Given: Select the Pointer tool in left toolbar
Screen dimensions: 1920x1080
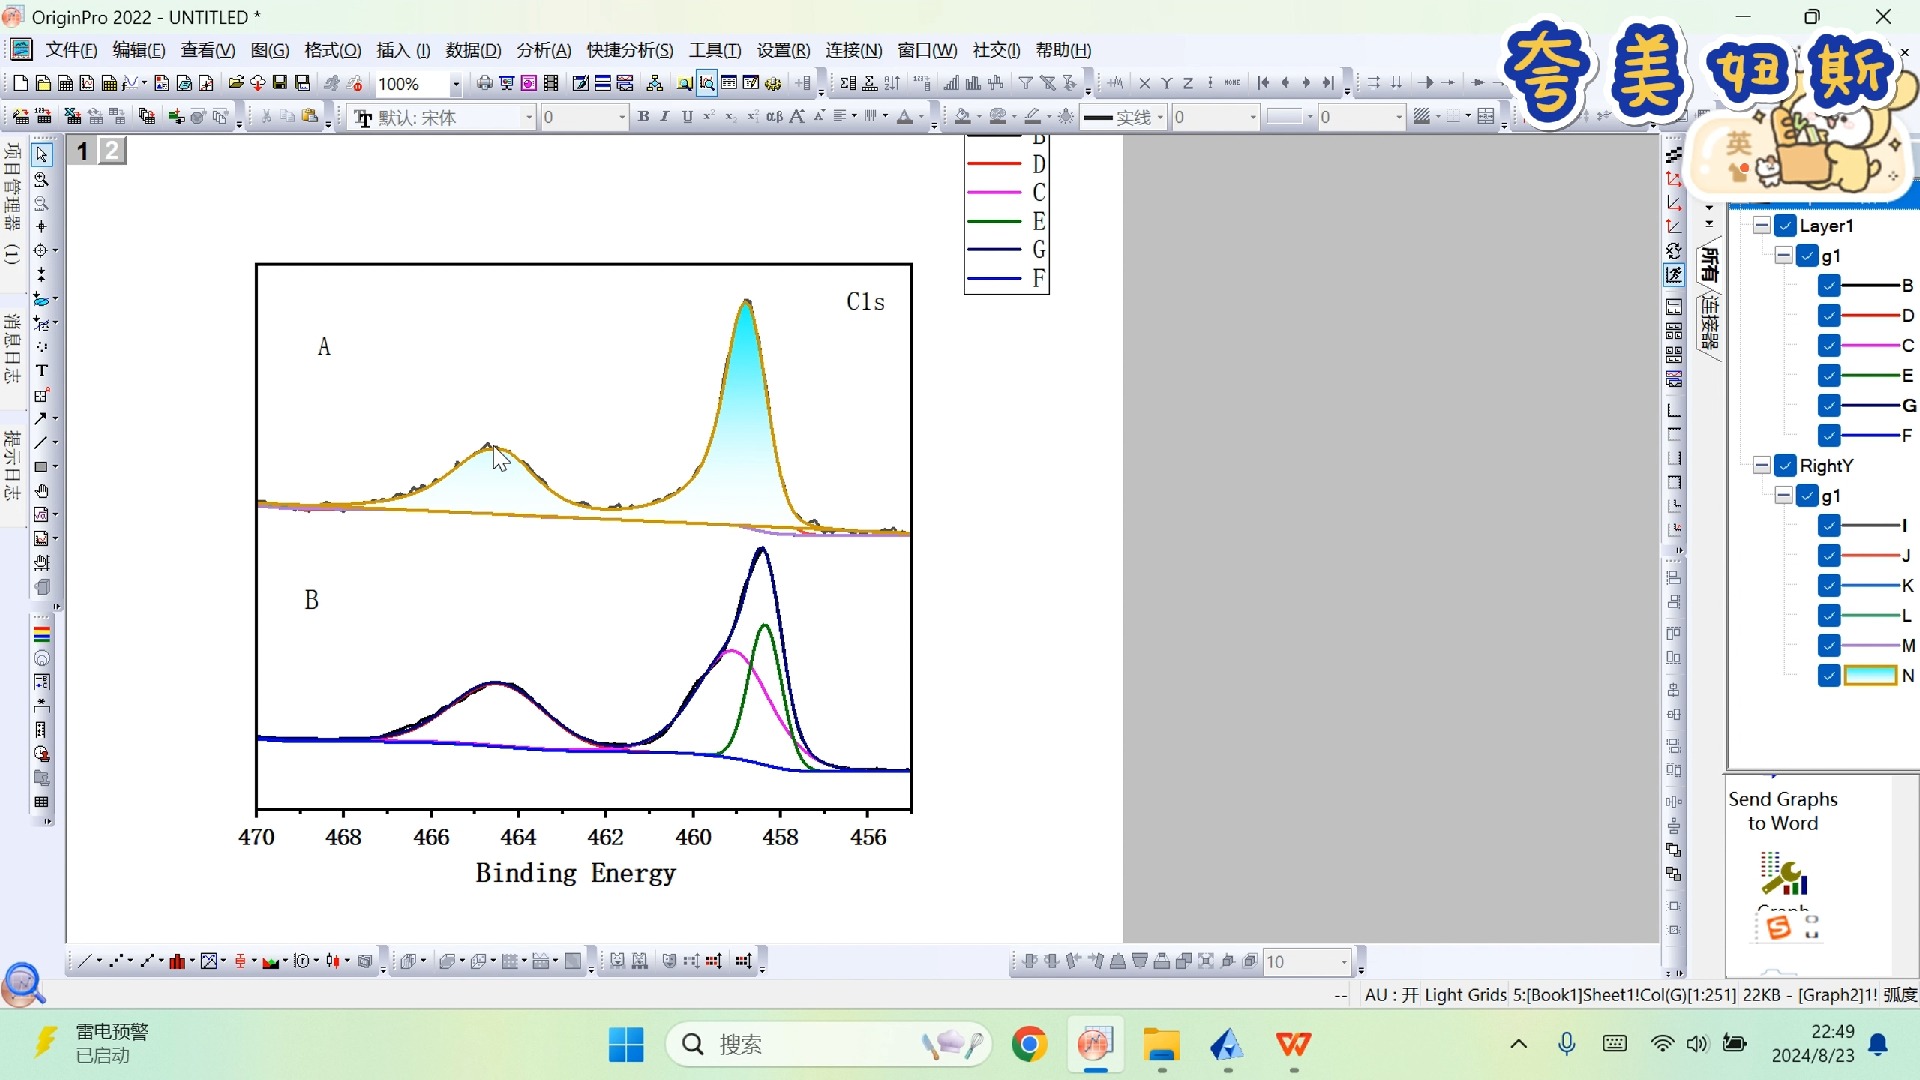Looking at the screenshot, I should [x=41, y=155].
